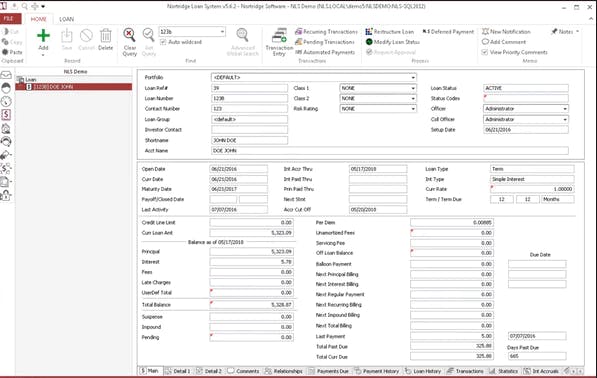Click Modify Loan Status
597x378 pixels.
point(393,42)
